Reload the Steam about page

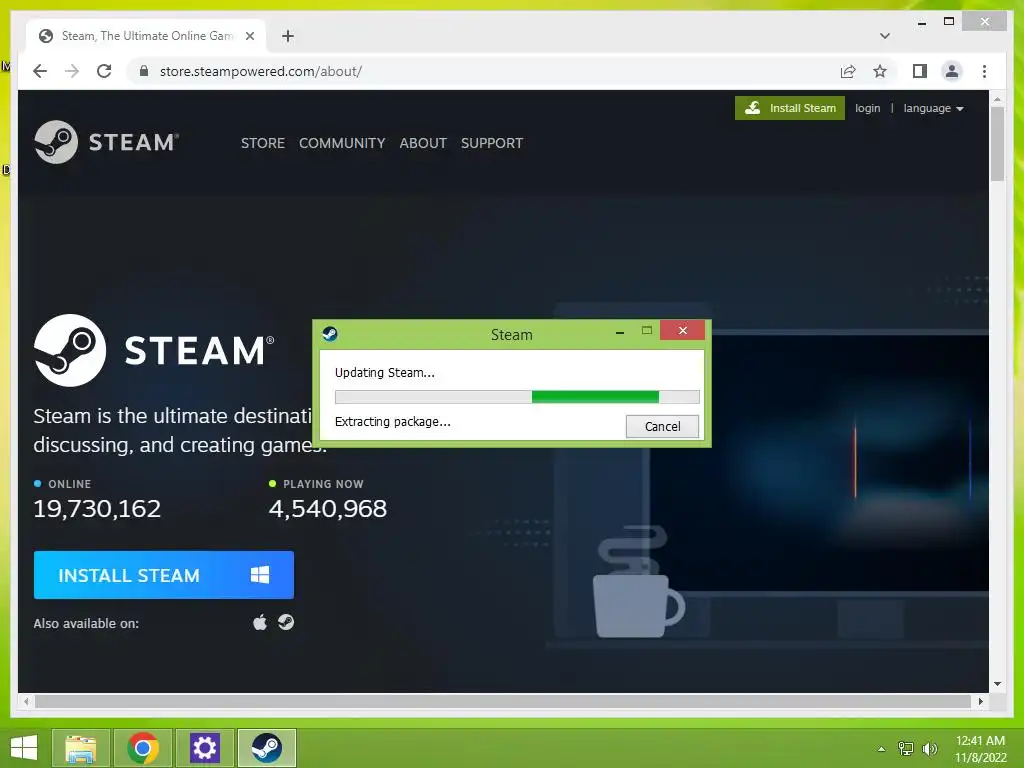tap(104, 71)
